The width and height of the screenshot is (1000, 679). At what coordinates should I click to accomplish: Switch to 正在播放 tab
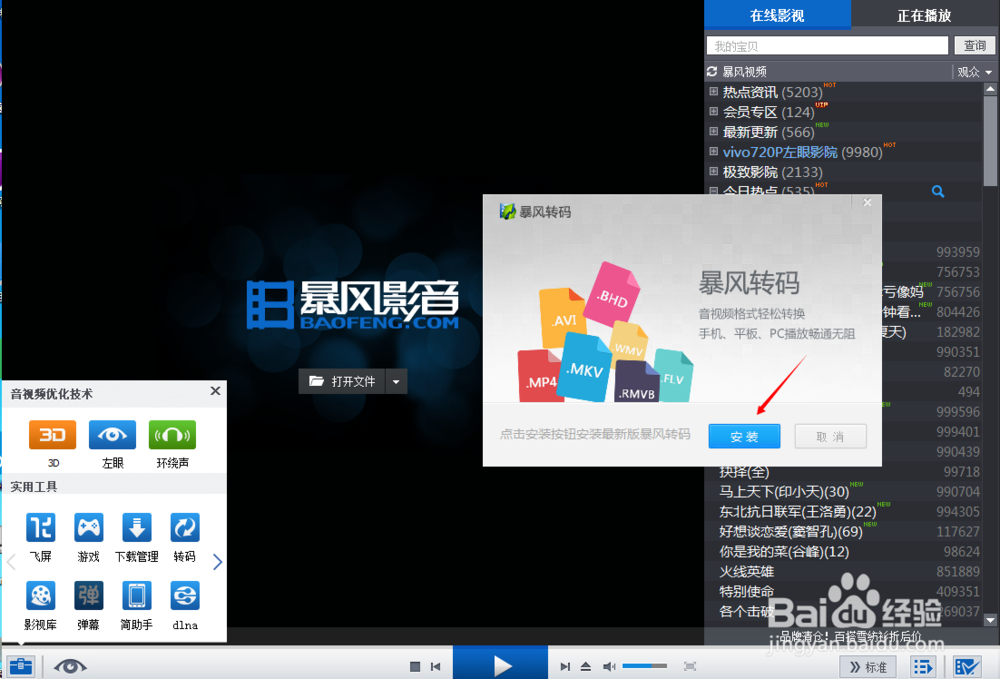point(924,15)
